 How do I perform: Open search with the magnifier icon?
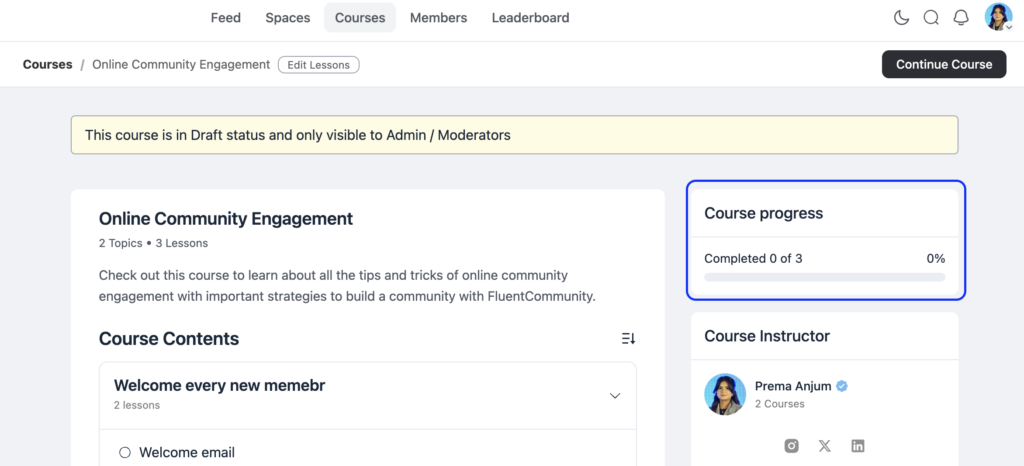point(931,18)
